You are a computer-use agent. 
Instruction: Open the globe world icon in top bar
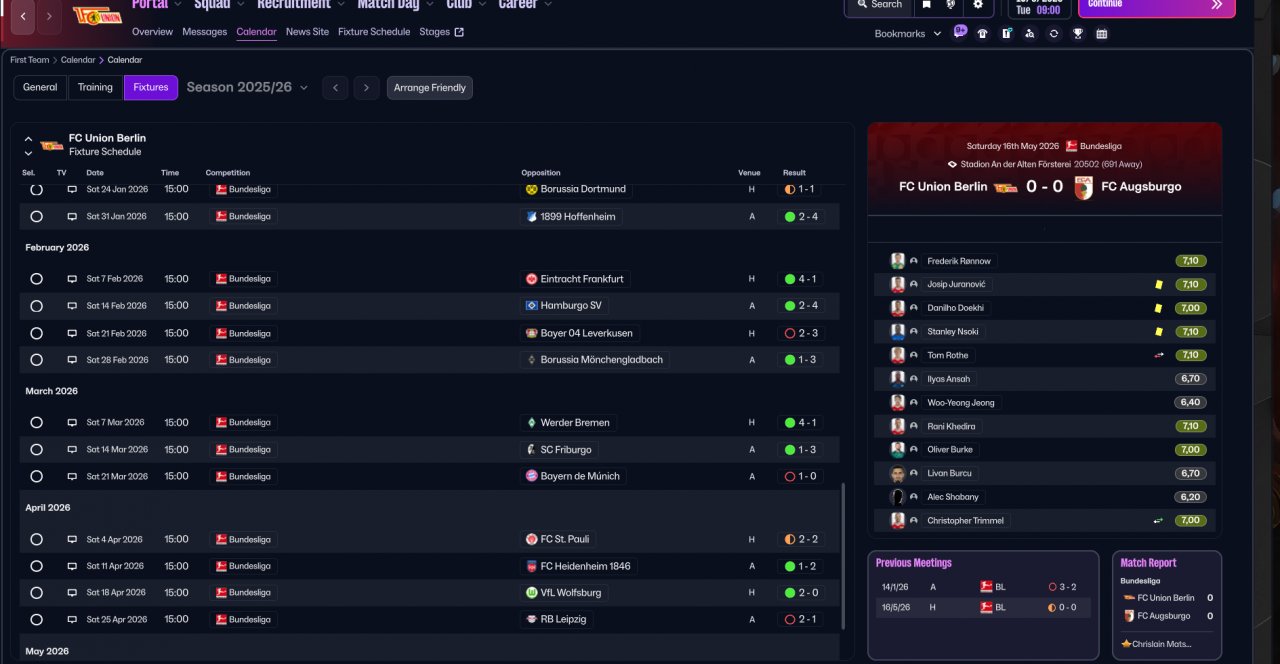[951, 5]
